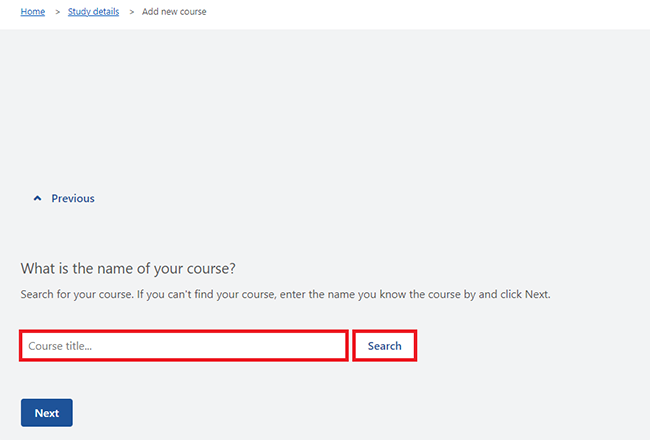Click the instruction text about searching for your course
This screenshot has width=650, height=440.
pyautogui.click(x=286, y=294)
